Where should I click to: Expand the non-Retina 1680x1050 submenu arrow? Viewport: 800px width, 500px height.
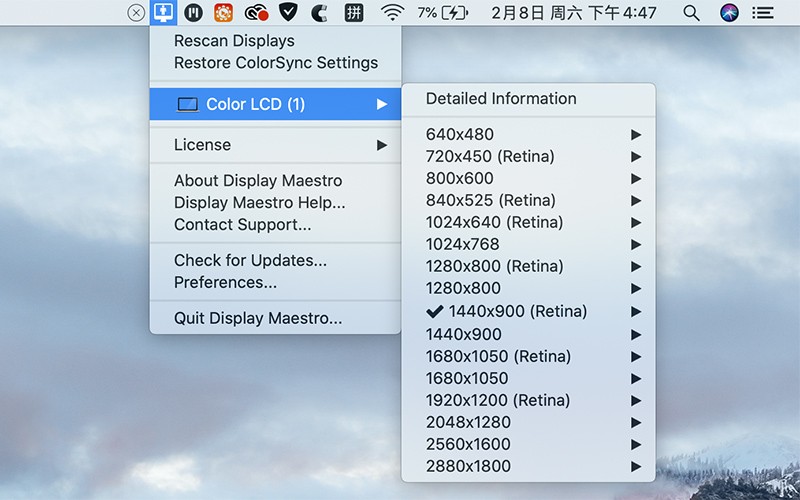(636, 379)
